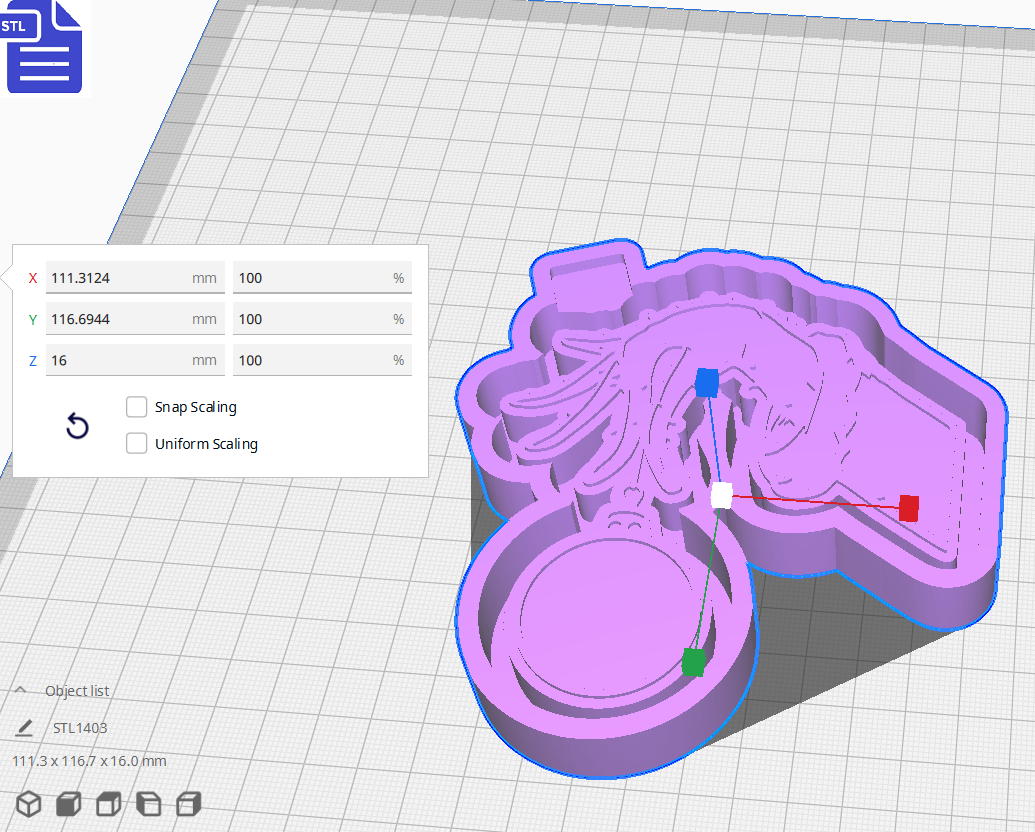The height and width of the screenshot is (832, 1035).
Task: Grab the blue Z-axis scale handle
Action: point(706,383)
